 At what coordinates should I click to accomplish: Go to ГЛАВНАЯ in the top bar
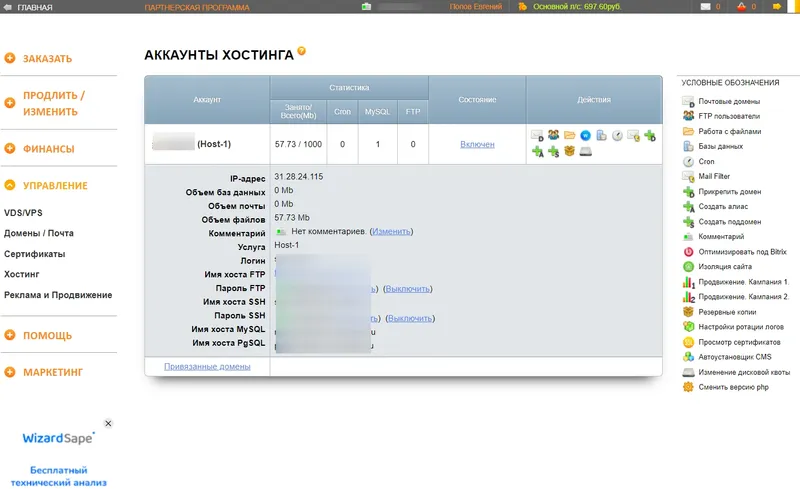35,7
